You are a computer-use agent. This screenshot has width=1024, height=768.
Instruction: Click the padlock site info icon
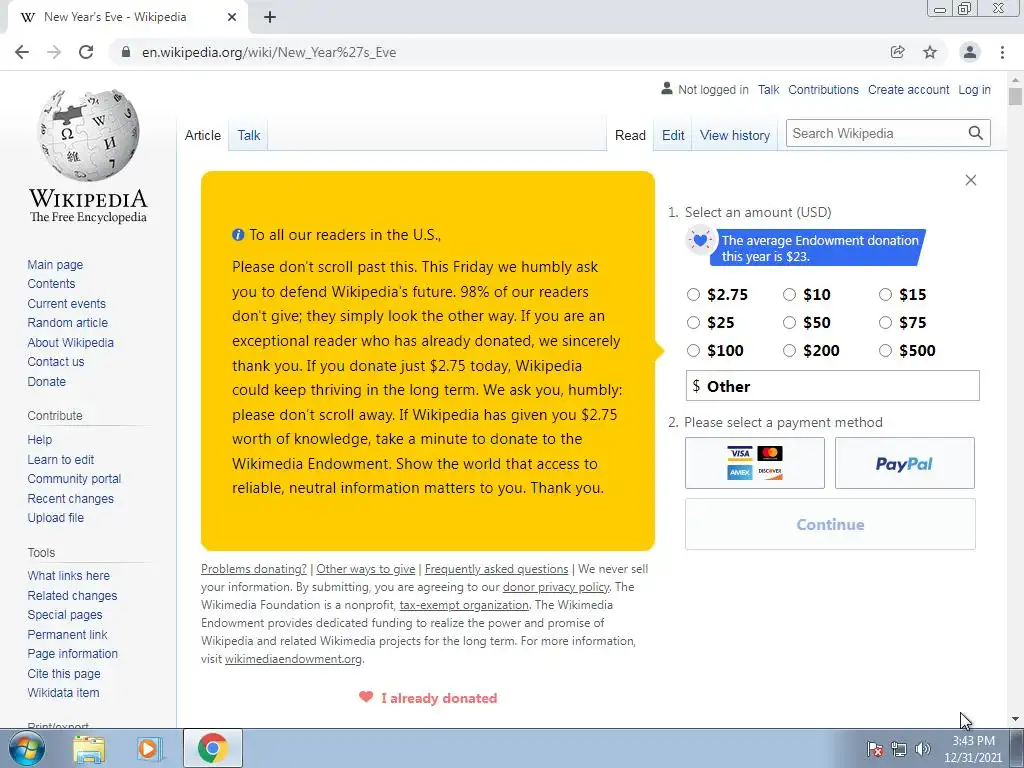click(126, 52)
